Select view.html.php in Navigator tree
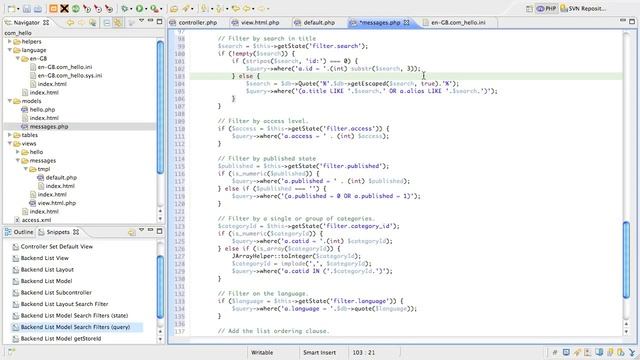This screenshot has height=360, width=640. point(57,203)
